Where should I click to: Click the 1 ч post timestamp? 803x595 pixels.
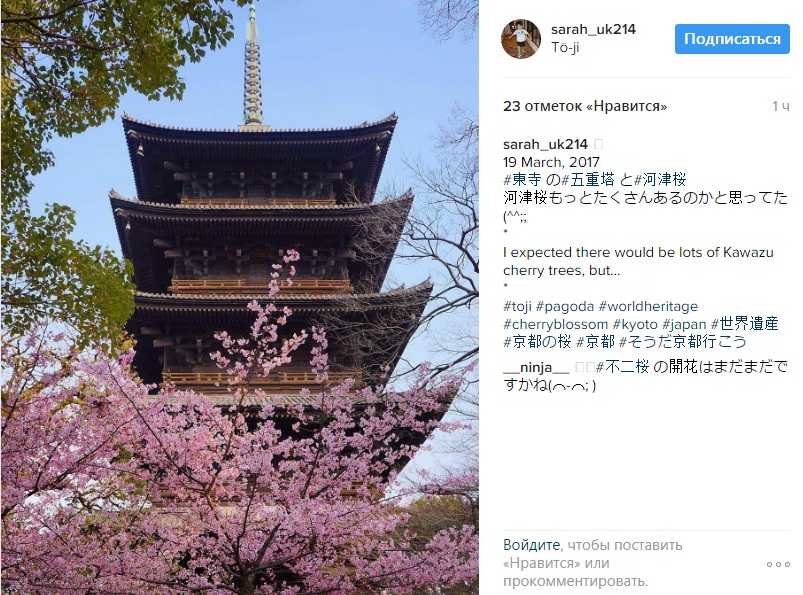(781, 106)
